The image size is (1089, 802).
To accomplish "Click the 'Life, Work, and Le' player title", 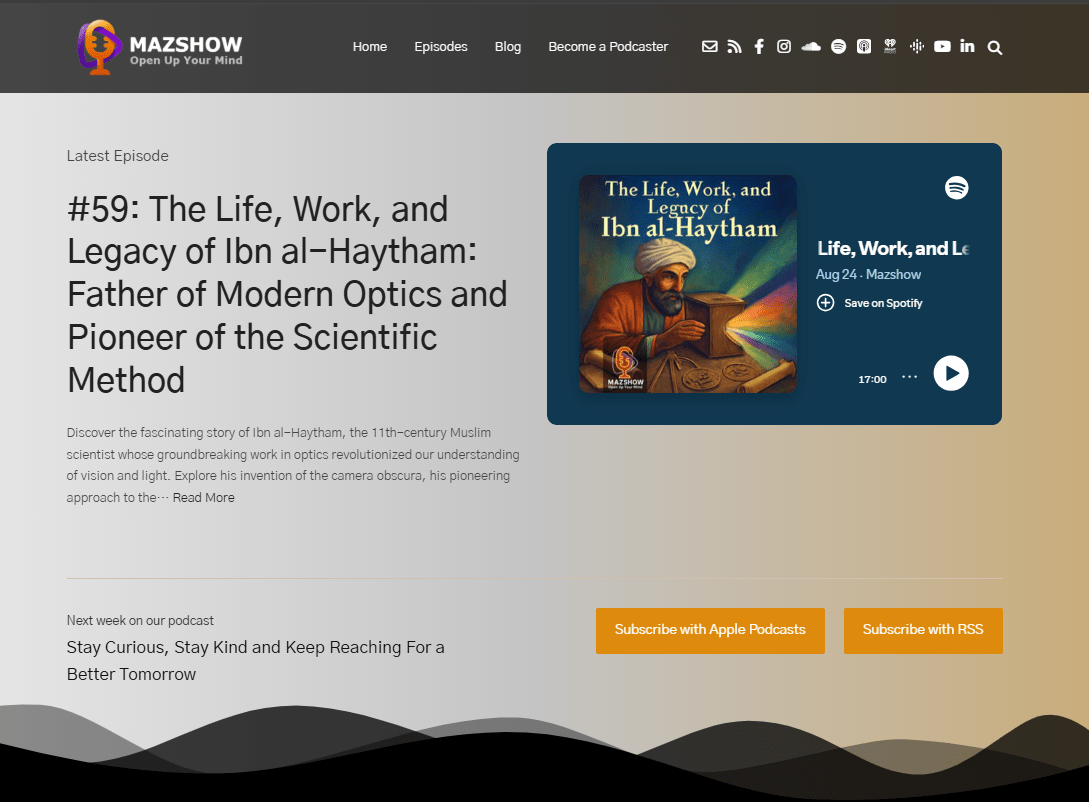I will click(x=892, y=249).
